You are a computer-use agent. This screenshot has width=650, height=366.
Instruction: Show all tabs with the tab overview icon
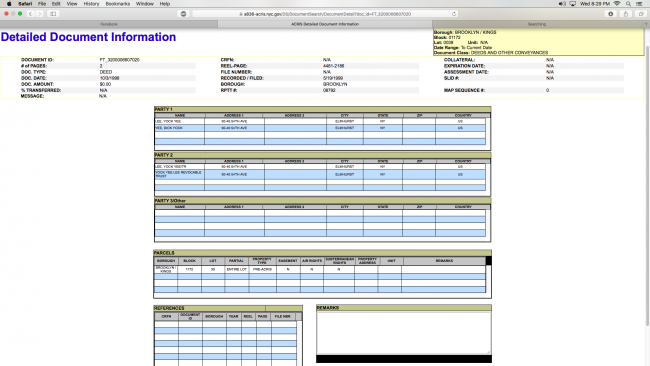[640, 14]
